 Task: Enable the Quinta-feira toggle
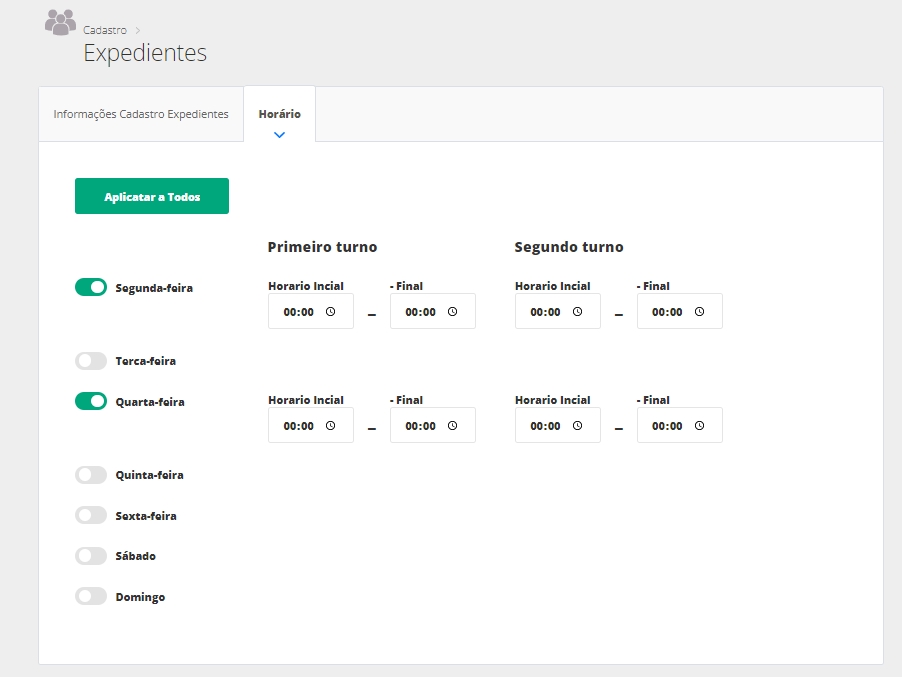click(x=91, y=475)
